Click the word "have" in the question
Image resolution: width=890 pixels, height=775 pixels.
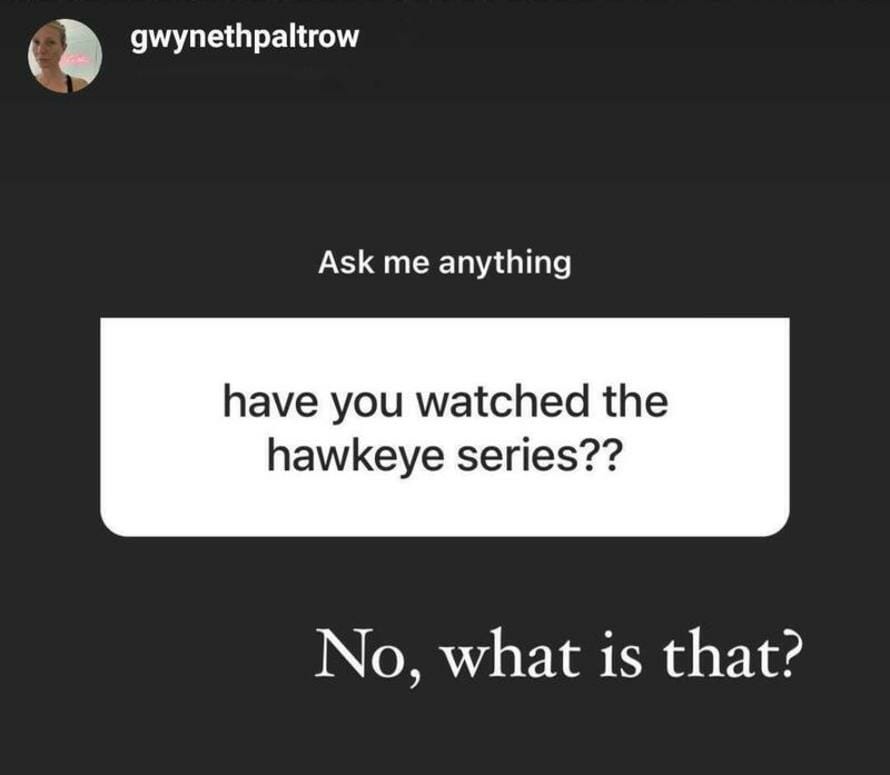(270, 401)
